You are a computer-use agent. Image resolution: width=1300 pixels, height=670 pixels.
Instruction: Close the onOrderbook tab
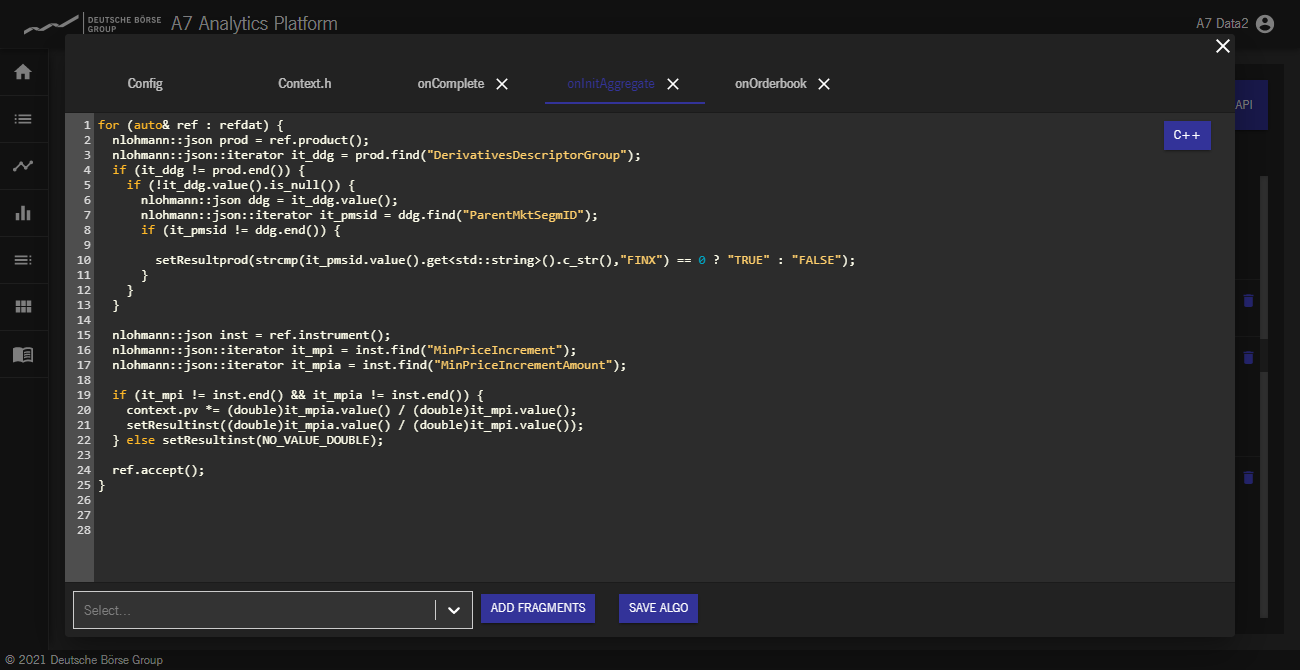point(824,84)
